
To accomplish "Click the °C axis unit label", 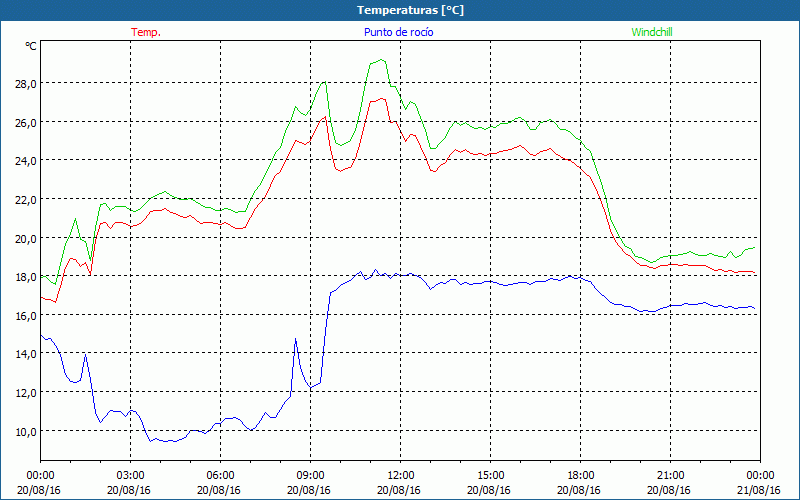I will point(31,46).
